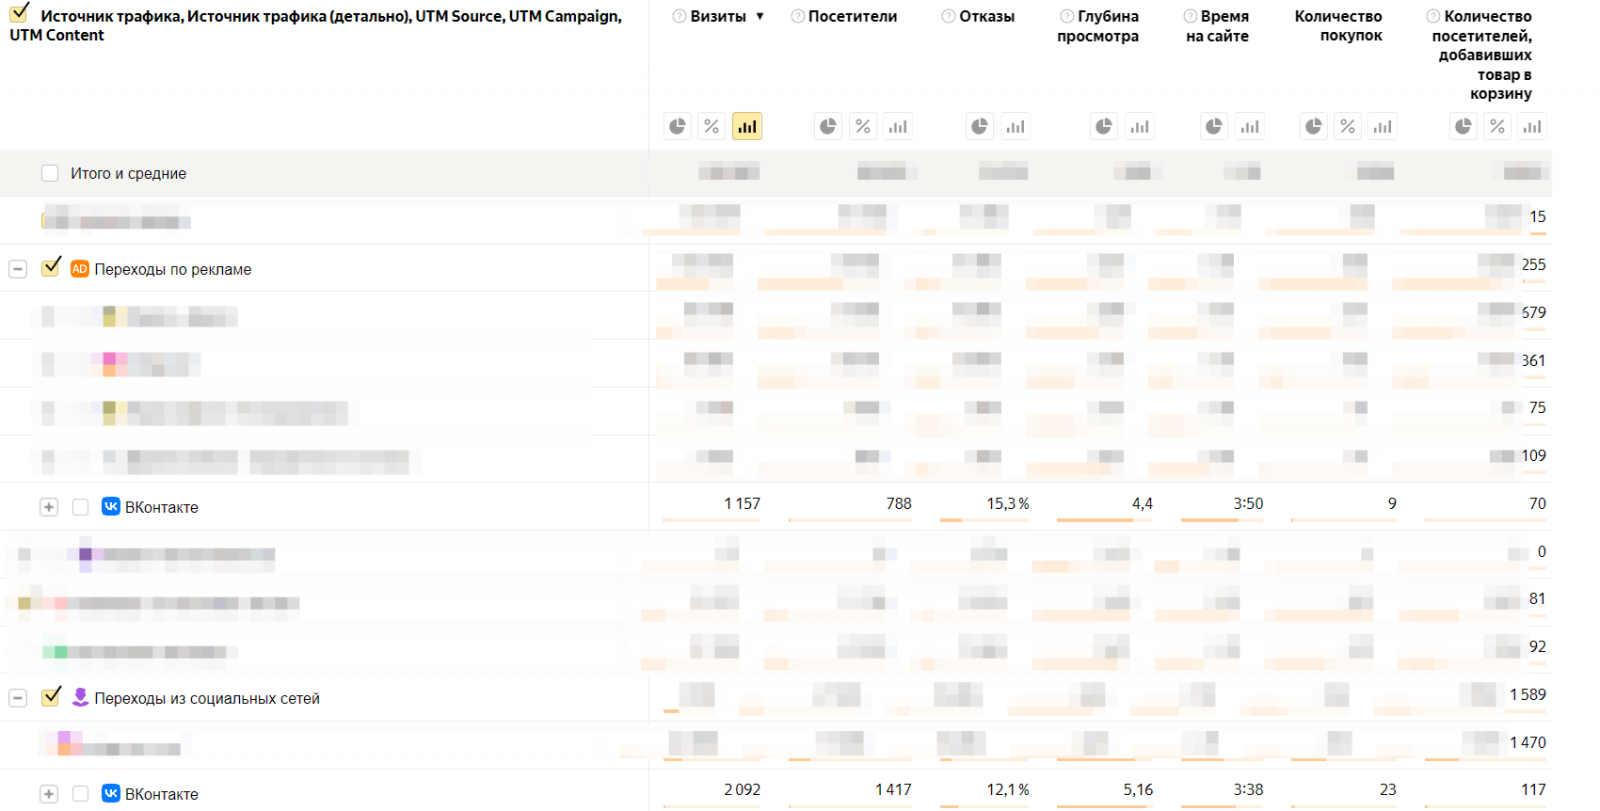Select the Переходы по рекламе row label
Image resolution: width=1600 pixels, height=811 pixels.
[173, 269]
